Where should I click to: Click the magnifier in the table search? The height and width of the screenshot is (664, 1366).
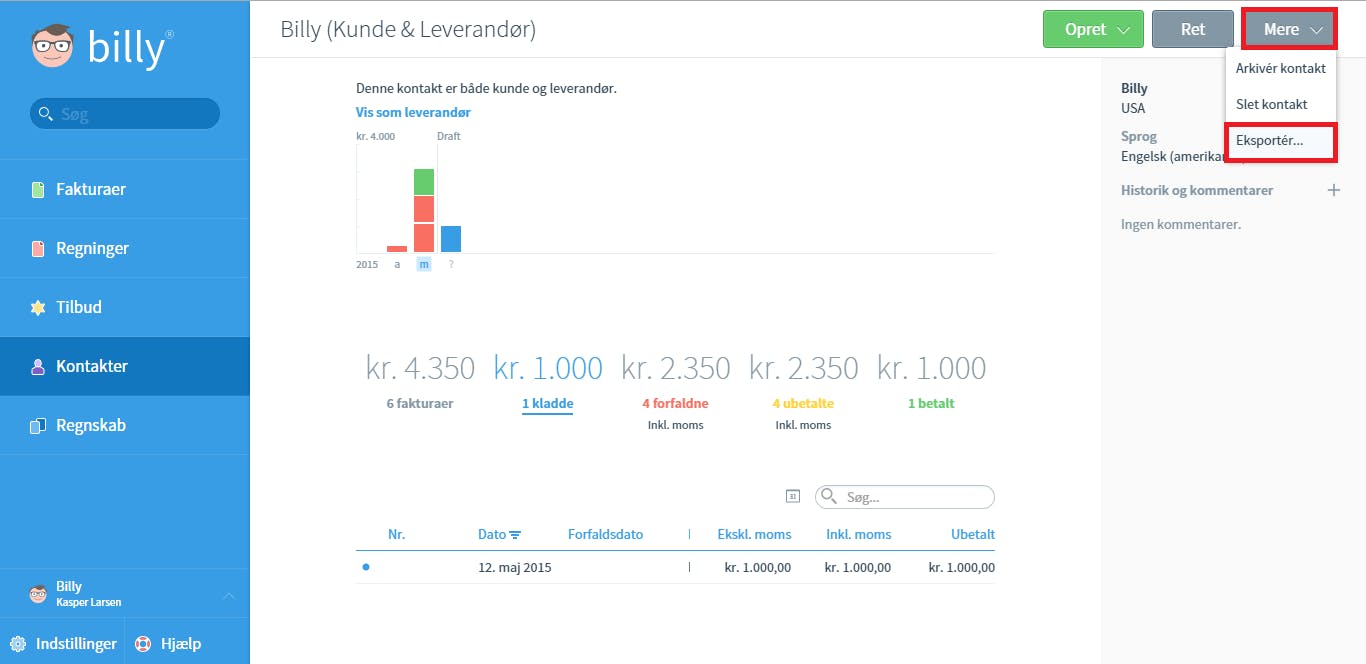[829, 496]
